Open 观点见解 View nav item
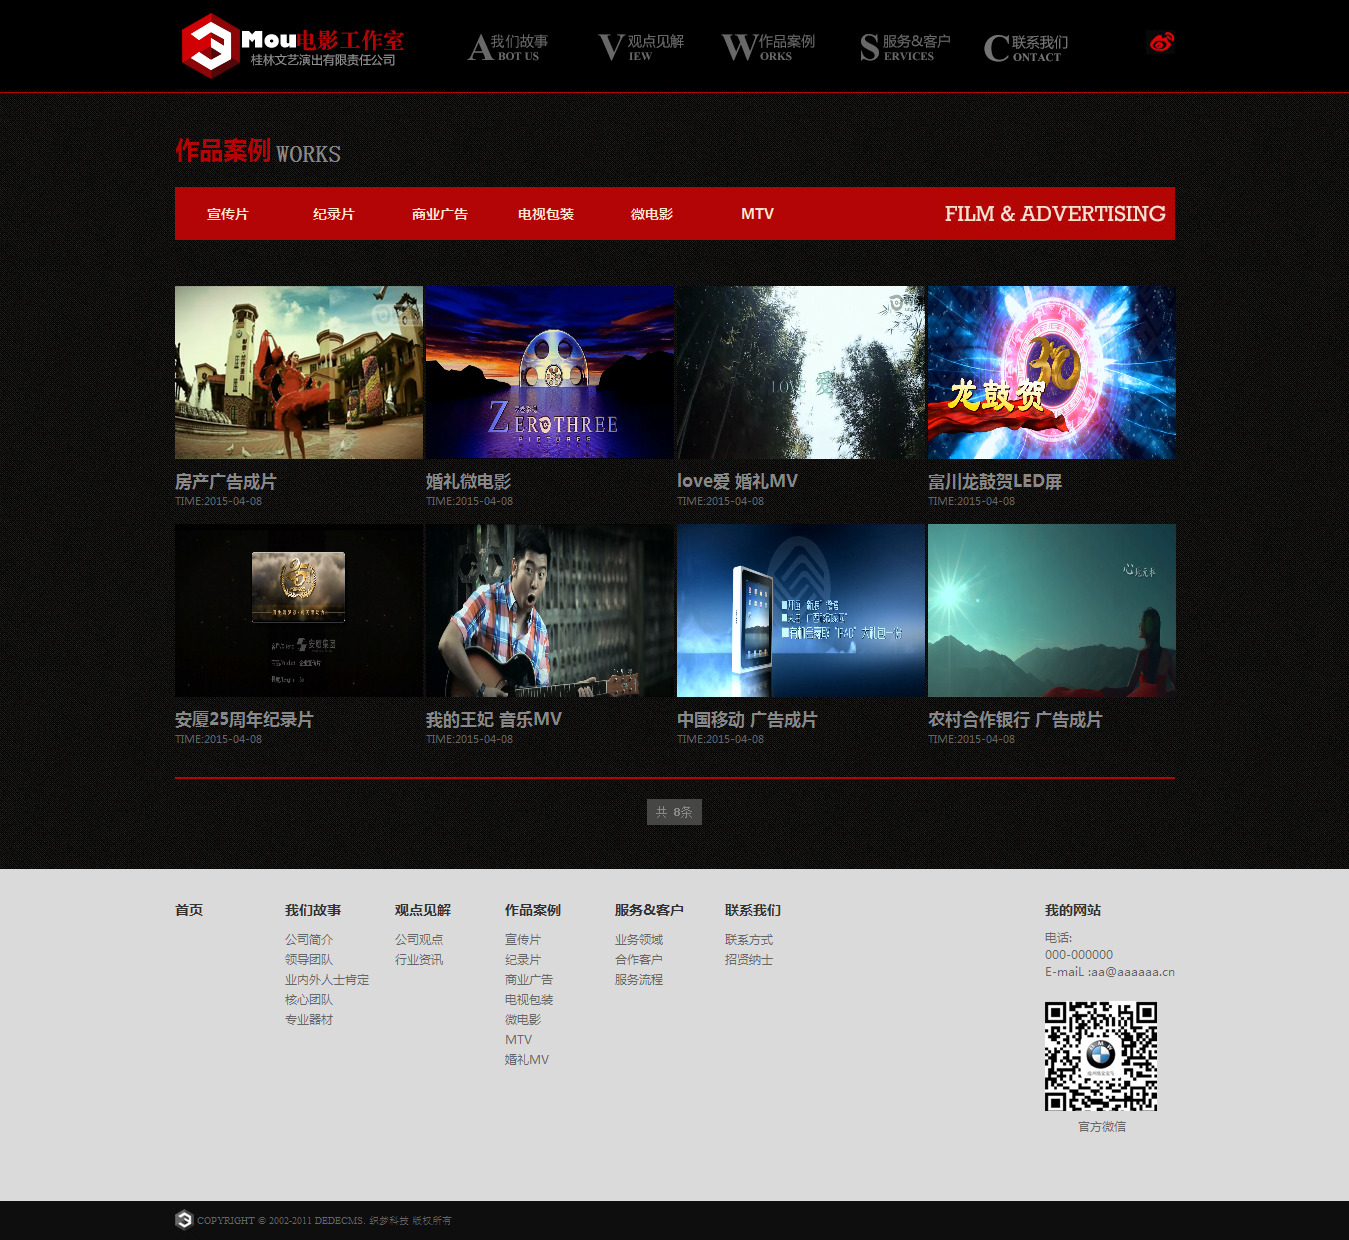Image resolution: width=1349 pixels, height=1240 pixels. (641, 47)
